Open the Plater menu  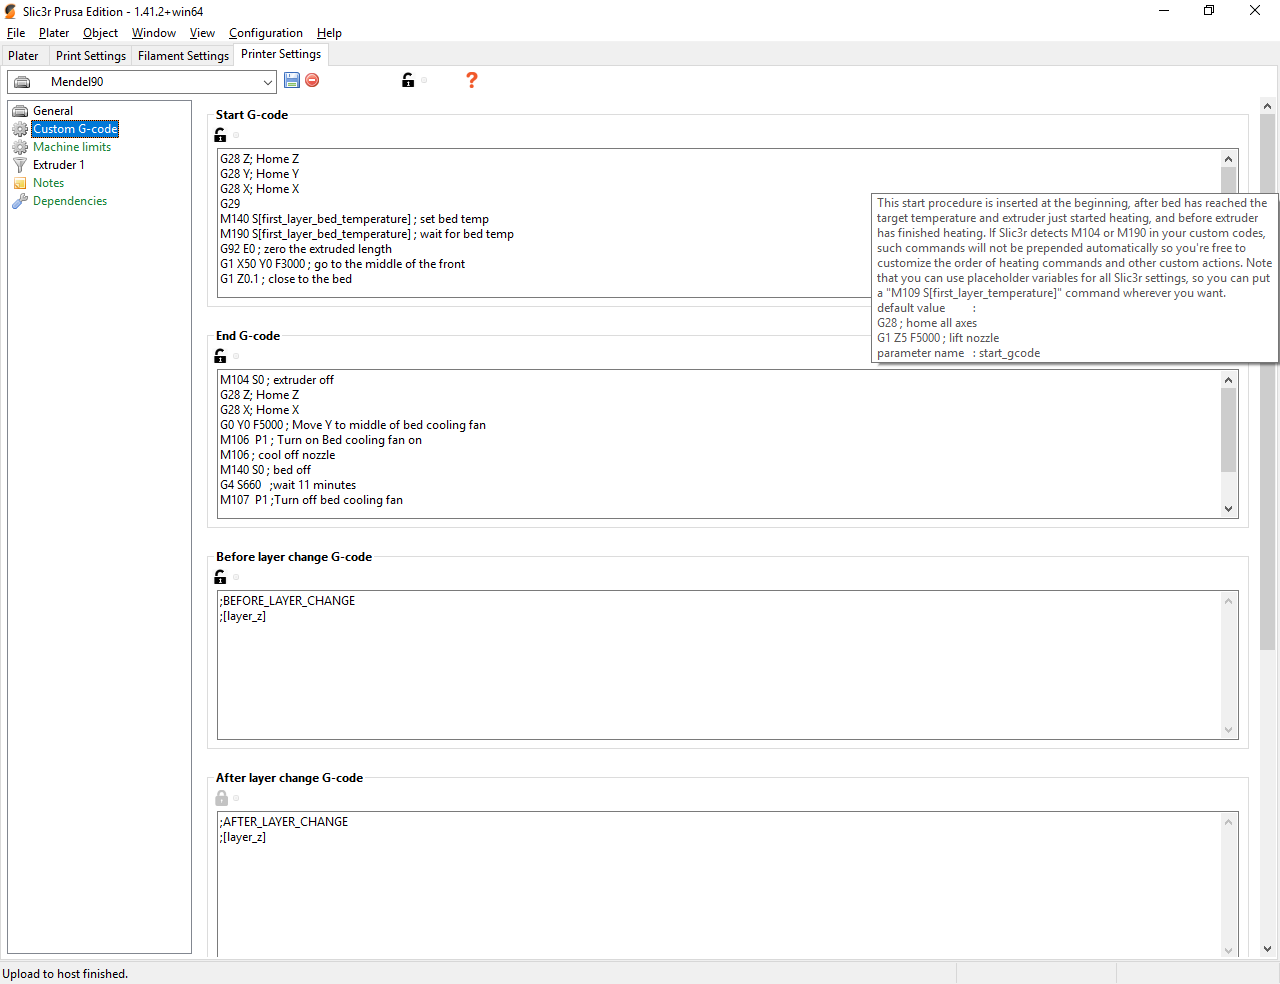54,33
